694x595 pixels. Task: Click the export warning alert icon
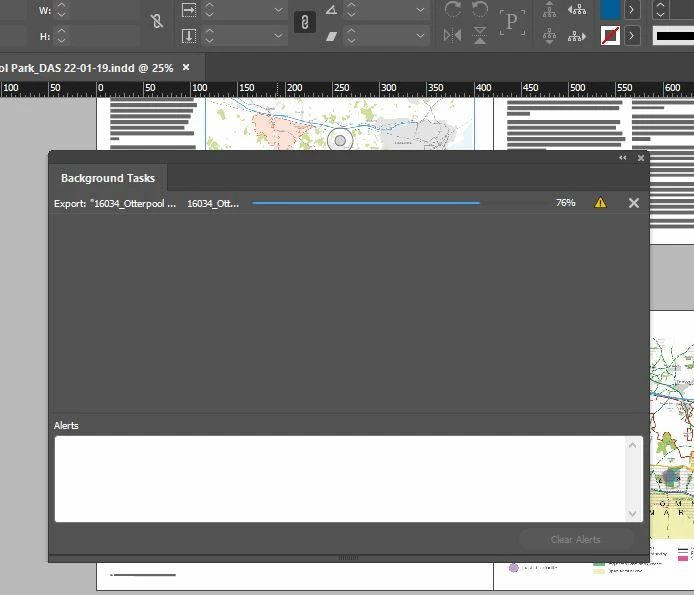tap(600, 203)
